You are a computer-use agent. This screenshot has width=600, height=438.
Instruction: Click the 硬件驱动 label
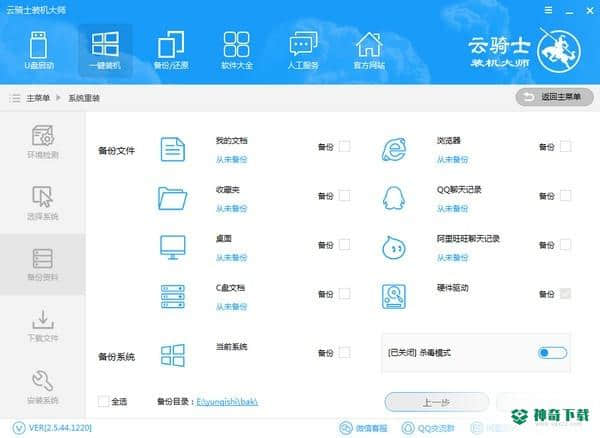coord(453,288)
